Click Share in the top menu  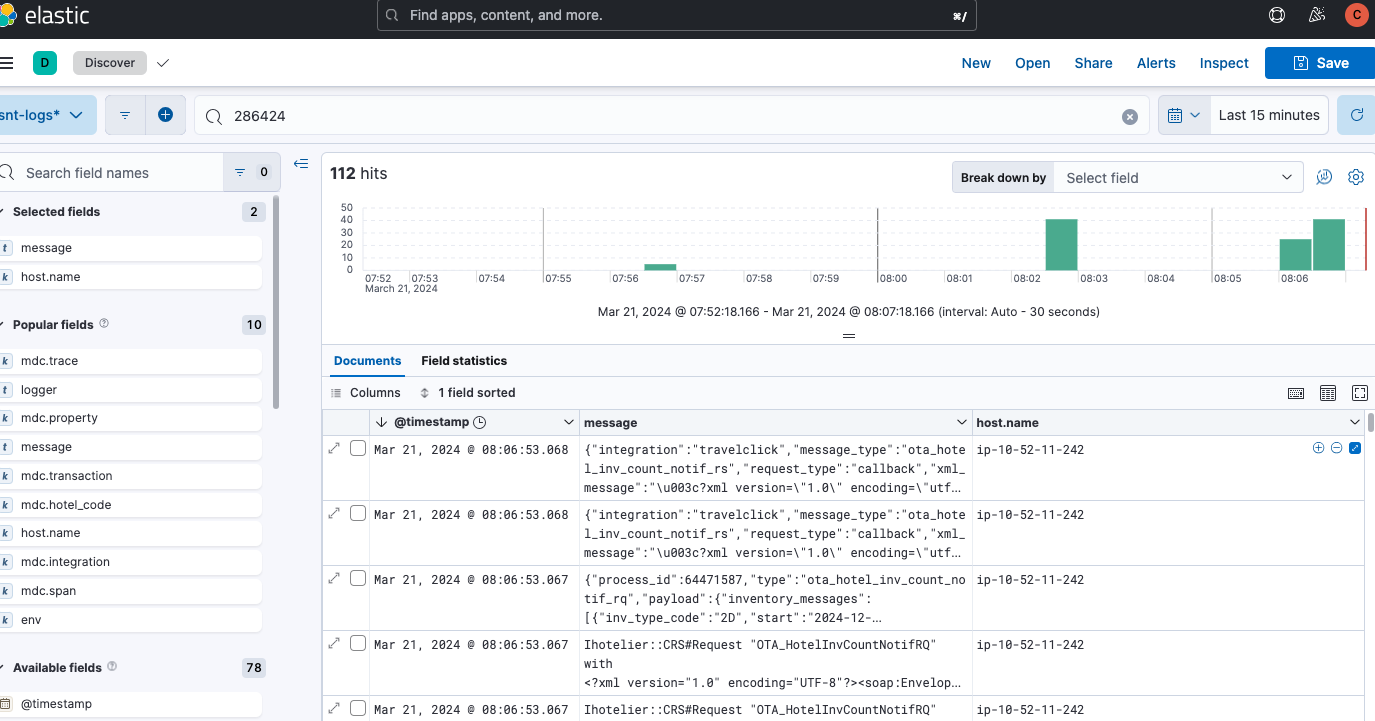coord(1094,63)
